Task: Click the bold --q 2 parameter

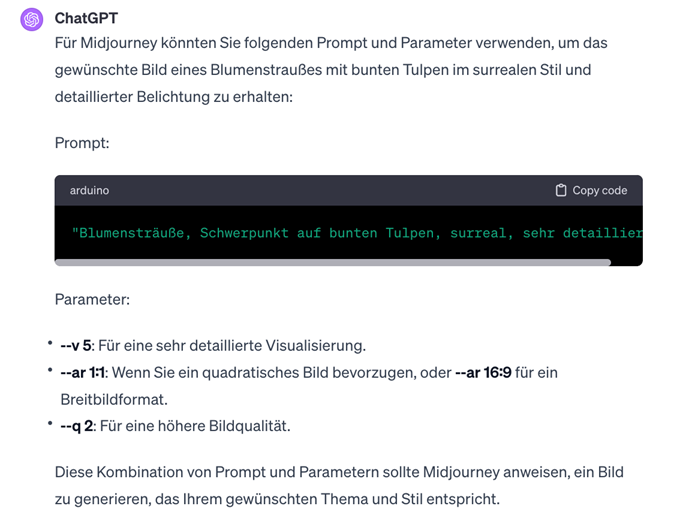Action: [76, 426]
